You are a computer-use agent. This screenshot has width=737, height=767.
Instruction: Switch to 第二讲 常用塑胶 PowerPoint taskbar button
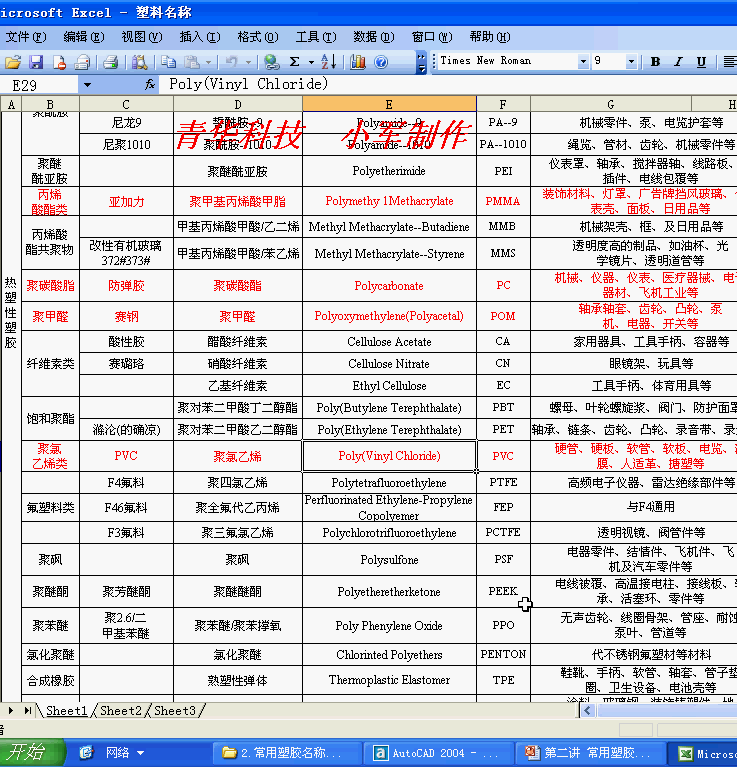[589, 752]
